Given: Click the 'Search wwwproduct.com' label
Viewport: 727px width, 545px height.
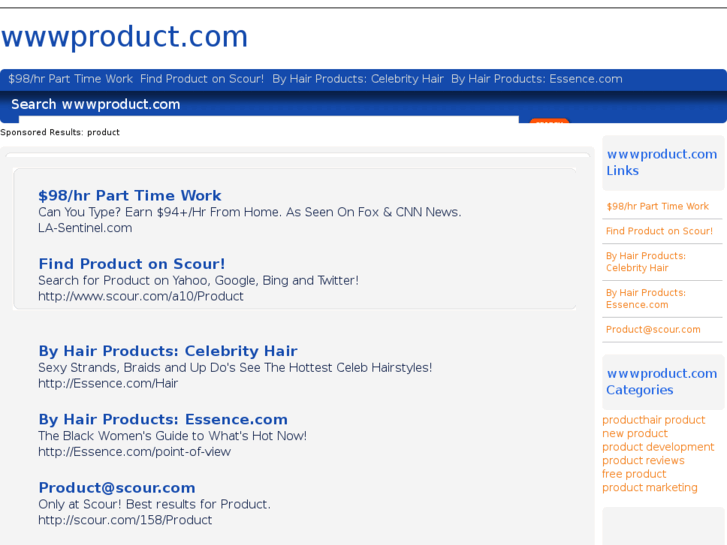Looking at the screenshot, I should (96, 104).
